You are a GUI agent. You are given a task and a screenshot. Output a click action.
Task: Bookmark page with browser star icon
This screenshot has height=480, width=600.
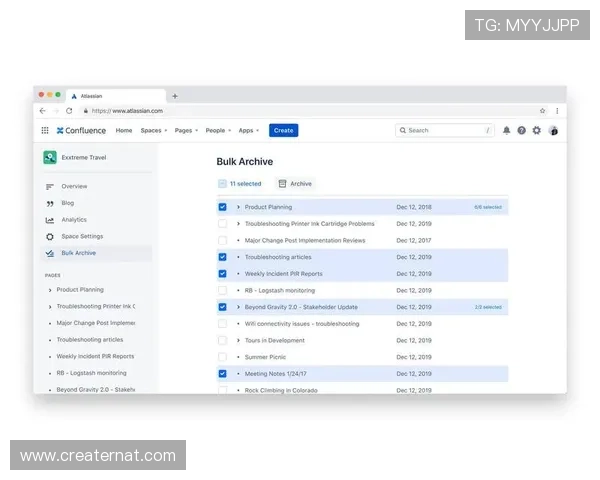(543, 111)
